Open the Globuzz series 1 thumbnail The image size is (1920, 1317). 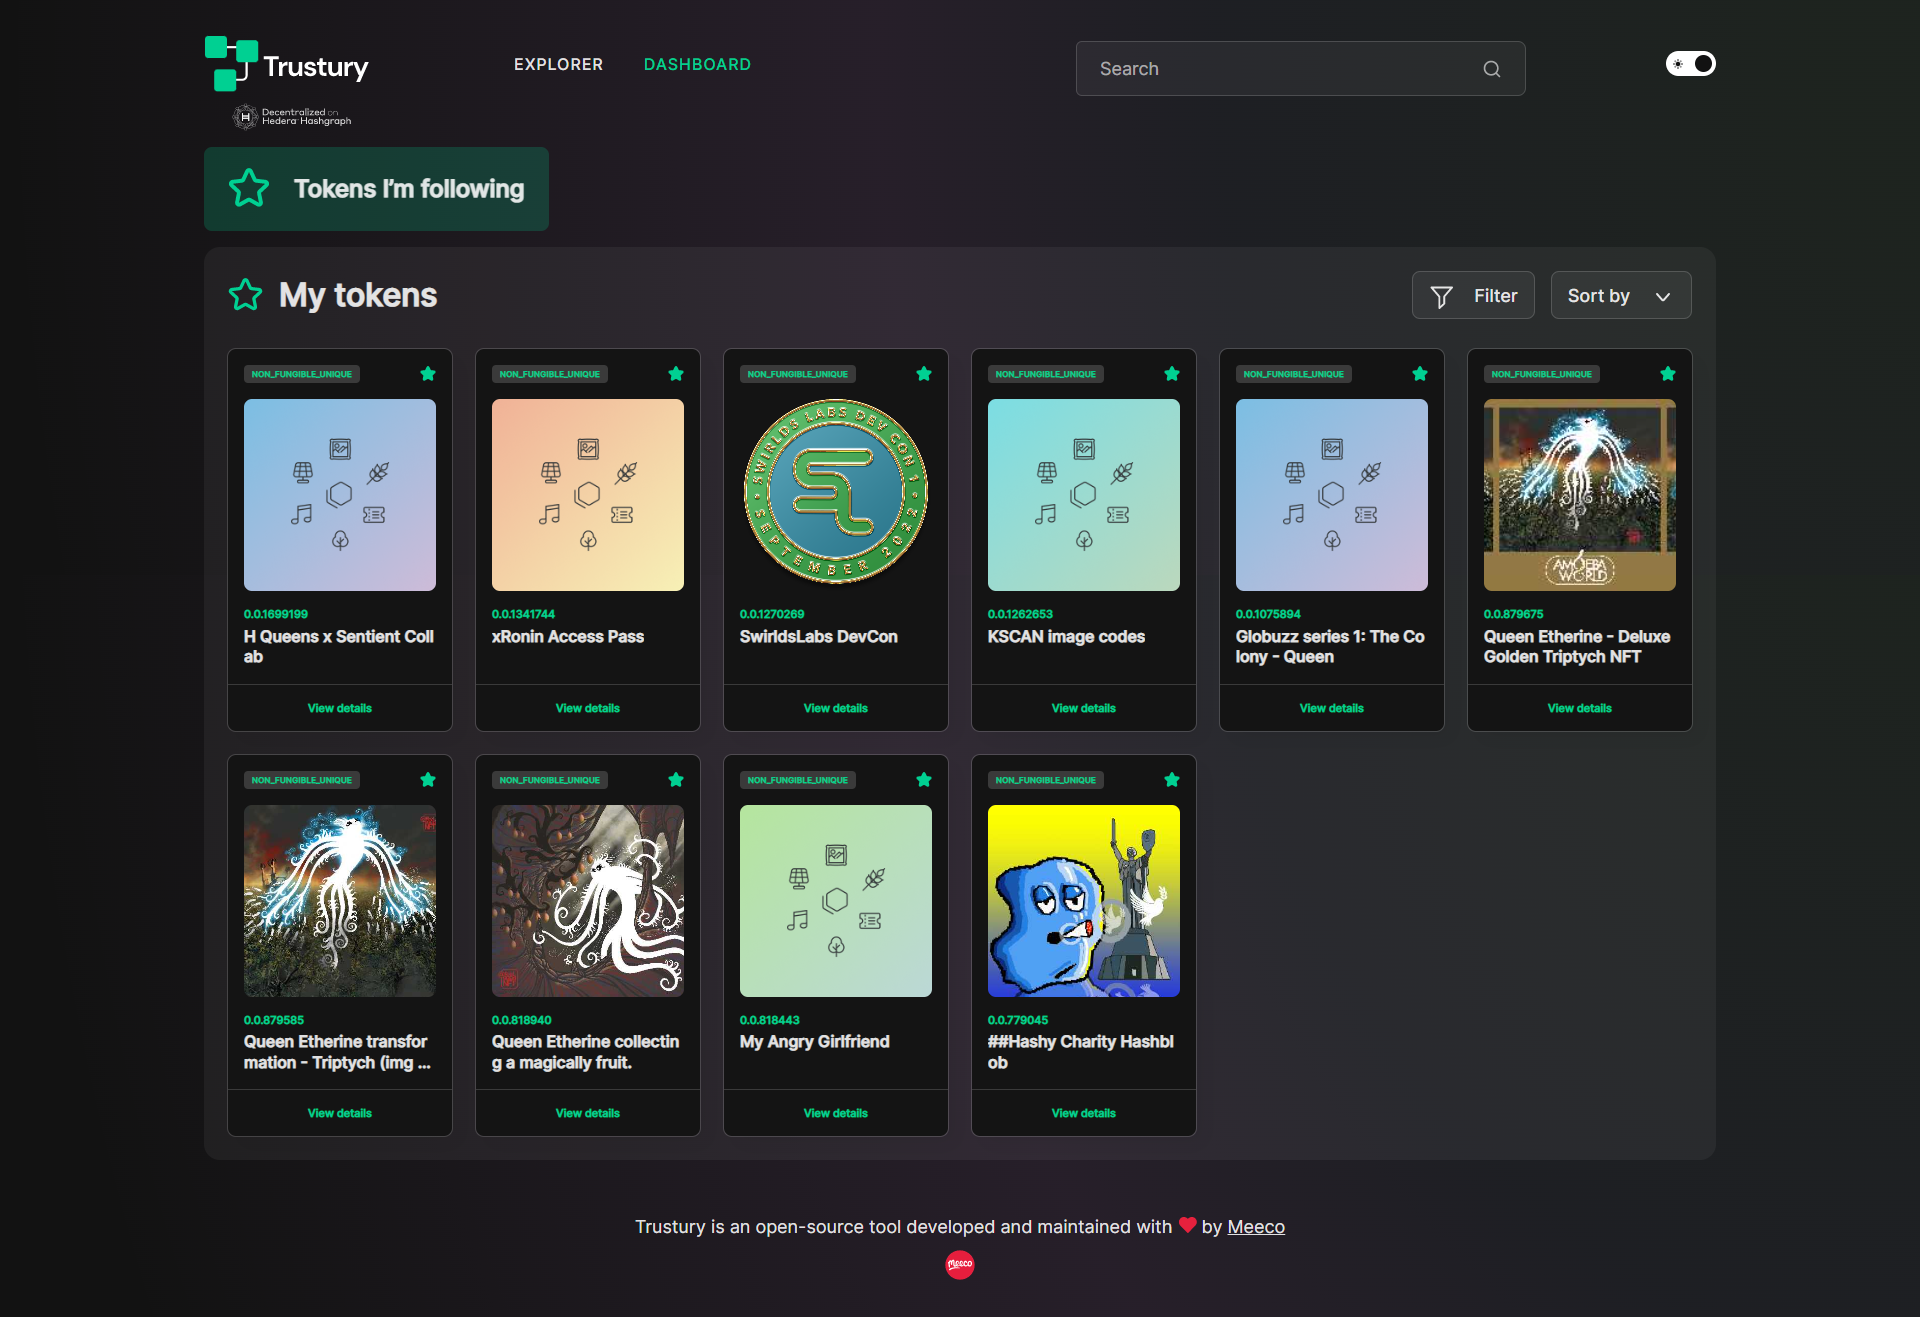pos(1332,495)
